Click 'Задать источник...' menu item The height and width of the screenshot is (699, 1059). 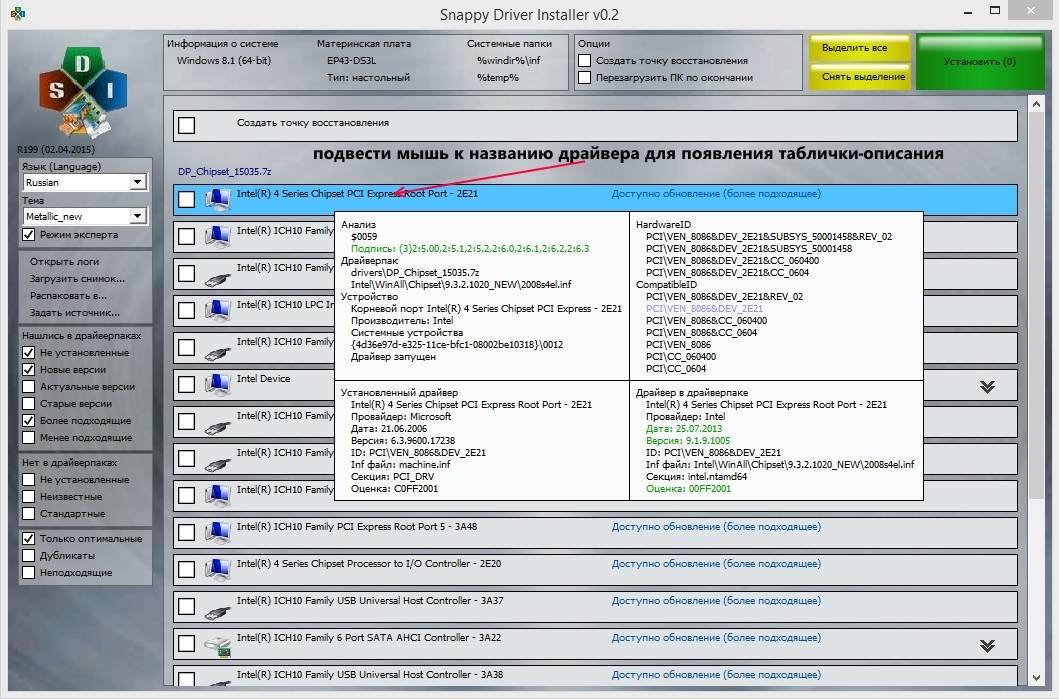pyautogui.click(x=74, y=312)
